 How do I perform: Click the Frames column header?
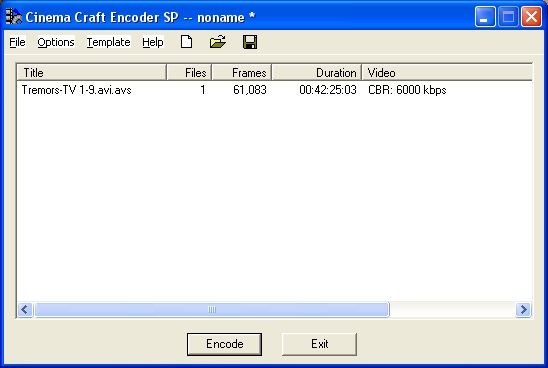[241, 73]
